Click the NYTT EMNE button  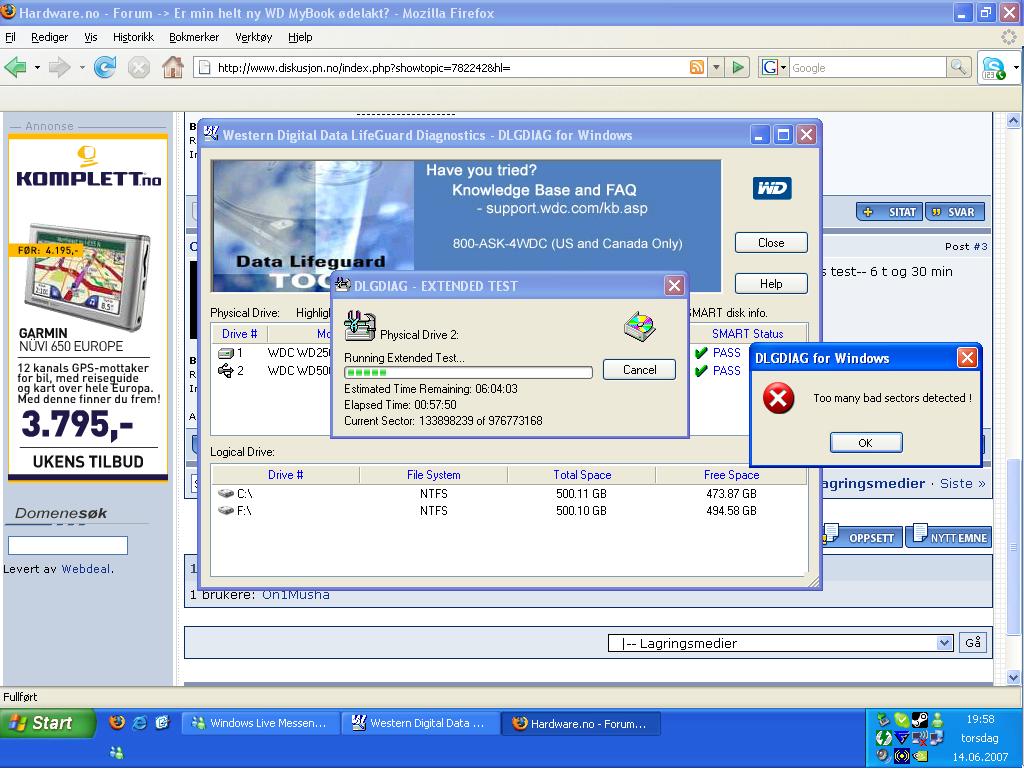click(949, 537)
